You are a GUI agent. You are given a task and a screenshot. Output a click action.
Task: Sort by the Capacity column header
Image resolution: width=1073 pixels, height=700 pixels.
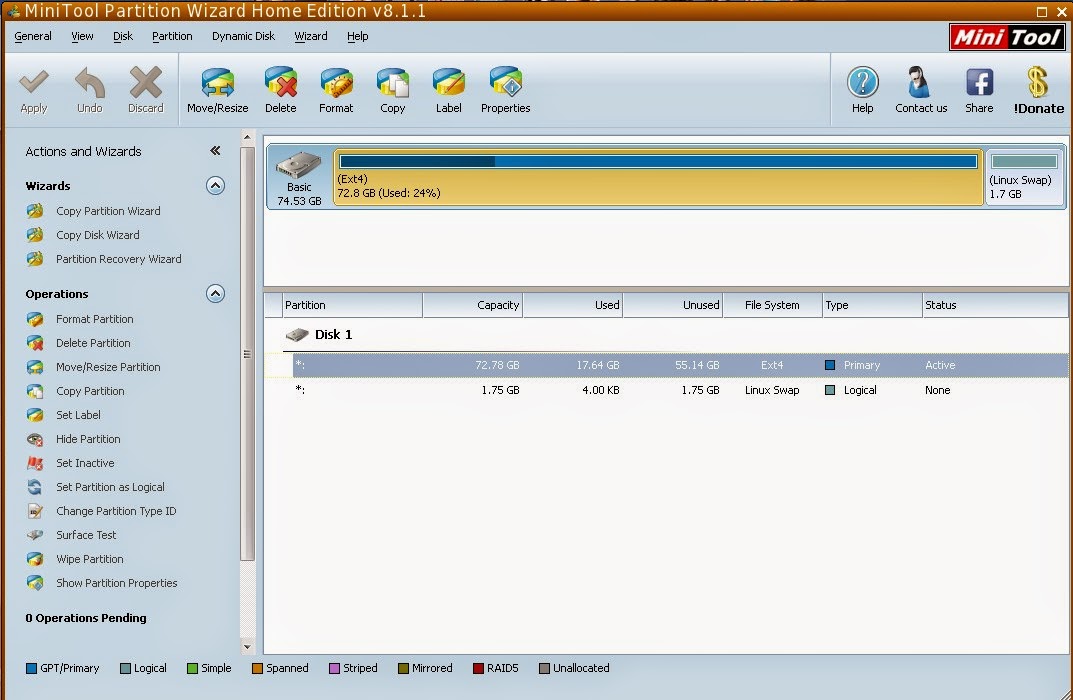(473, 305)
